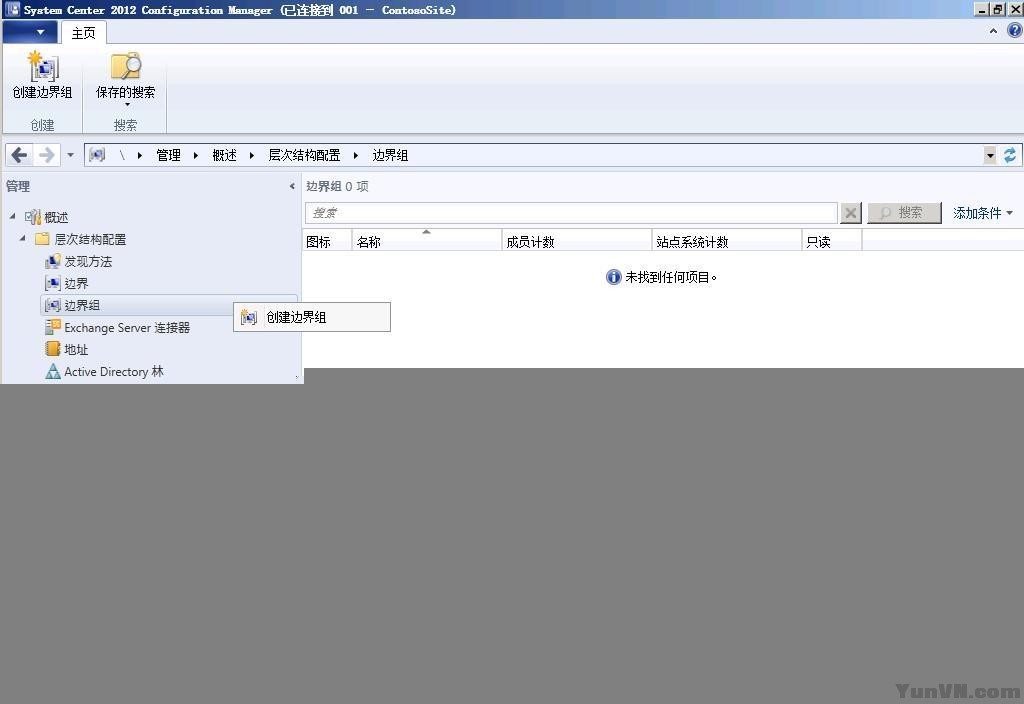Expand the arrow after 层次结构配置 in breadcrumb

pos(356,155)
